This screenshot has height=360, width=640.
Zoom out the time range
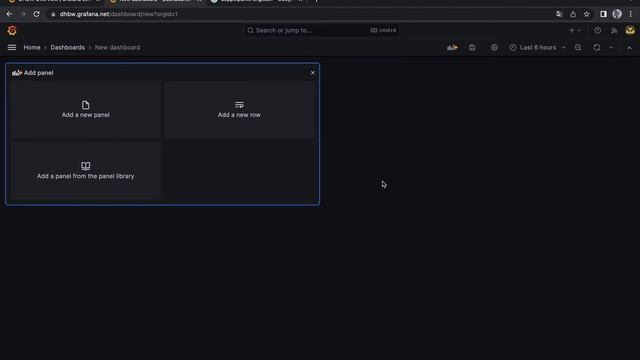(578, 47)
